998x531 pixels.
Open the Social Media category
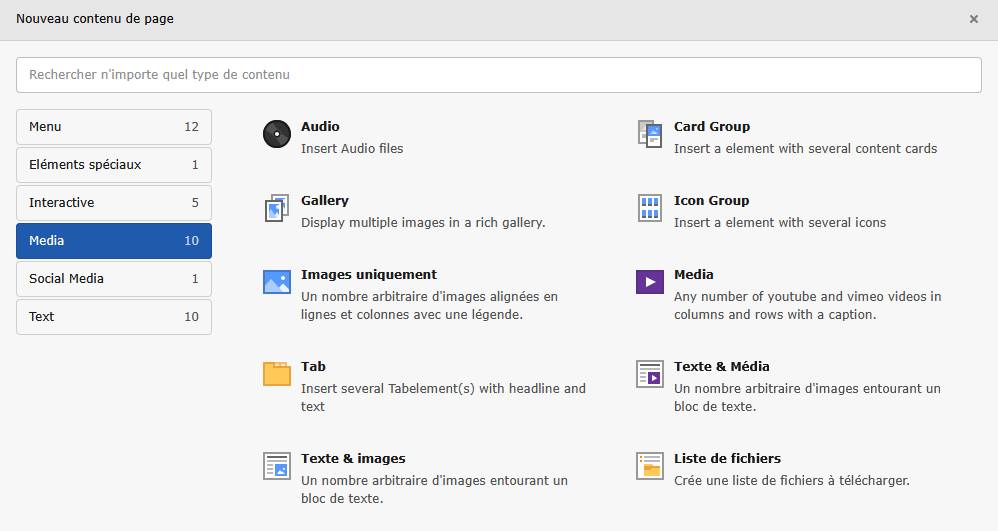point(114,279)
